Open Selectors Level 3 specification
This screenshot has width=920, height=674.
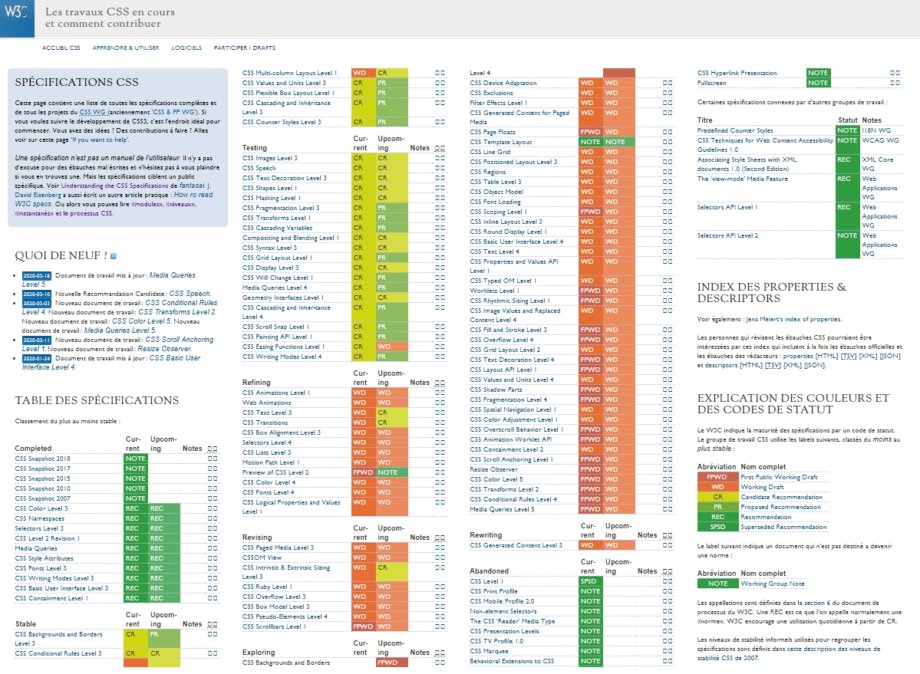coord(39,529)
